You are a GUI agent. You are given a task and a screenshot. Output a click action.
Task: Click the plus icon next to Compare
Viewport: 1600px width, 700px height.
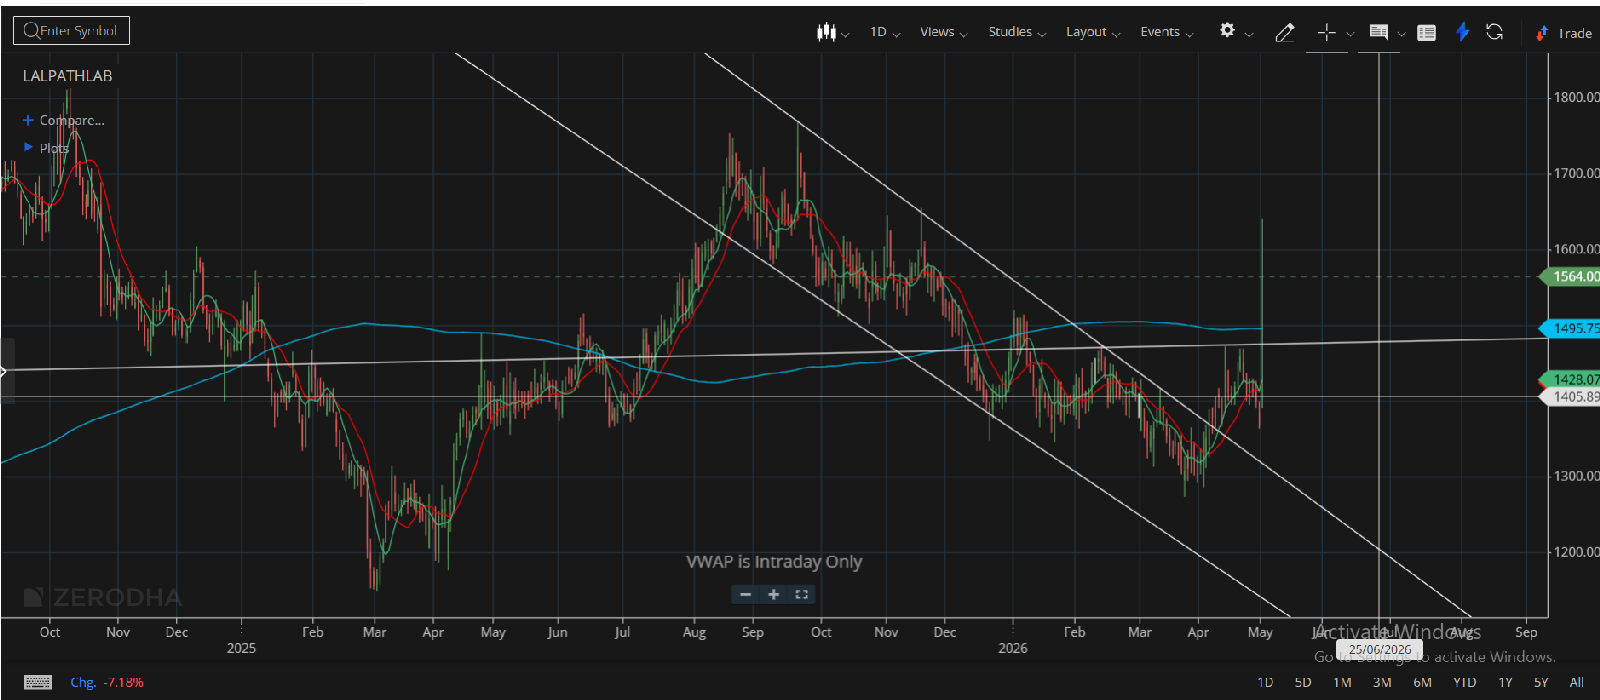(28, 120)
